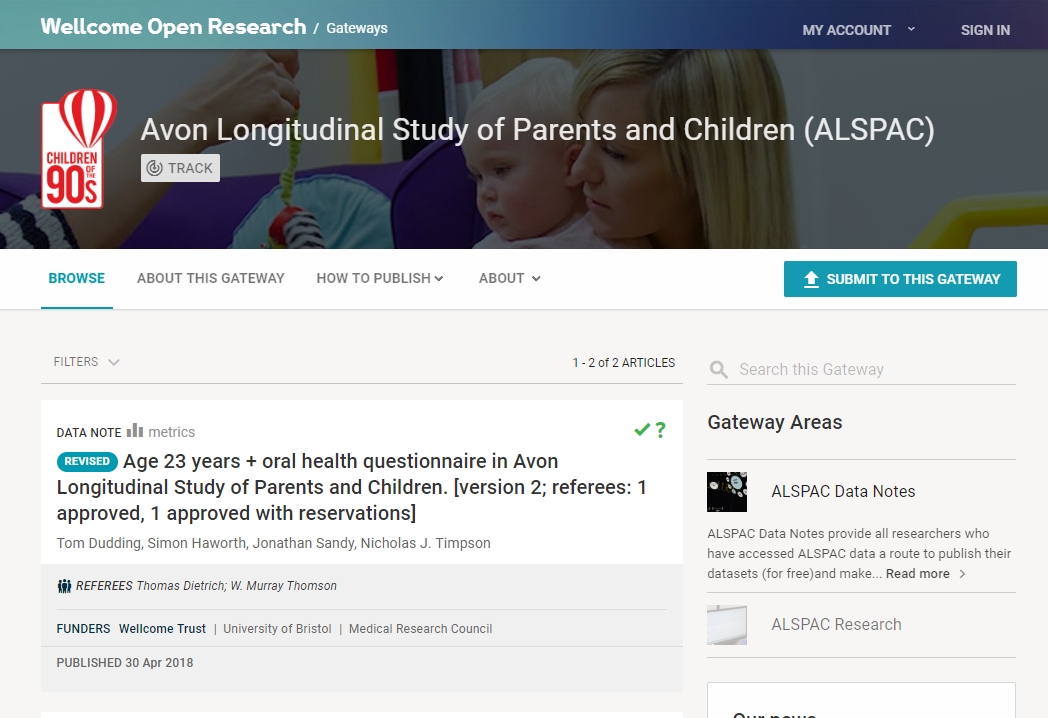Click author Nicholas J. Timpson
The width and height of the screenshot is (1048, 718).
(x=426, y=543)
